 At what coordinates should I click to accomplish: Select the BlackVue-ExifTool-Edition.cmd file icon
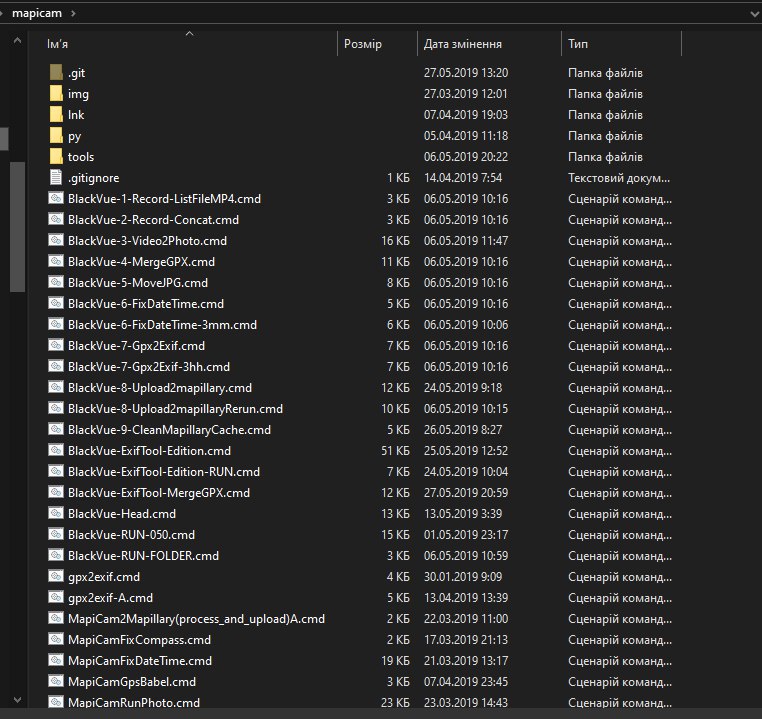56,450
